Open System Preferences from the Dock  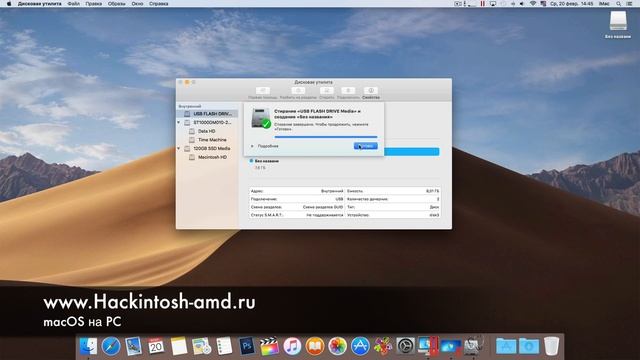point(405,346)
